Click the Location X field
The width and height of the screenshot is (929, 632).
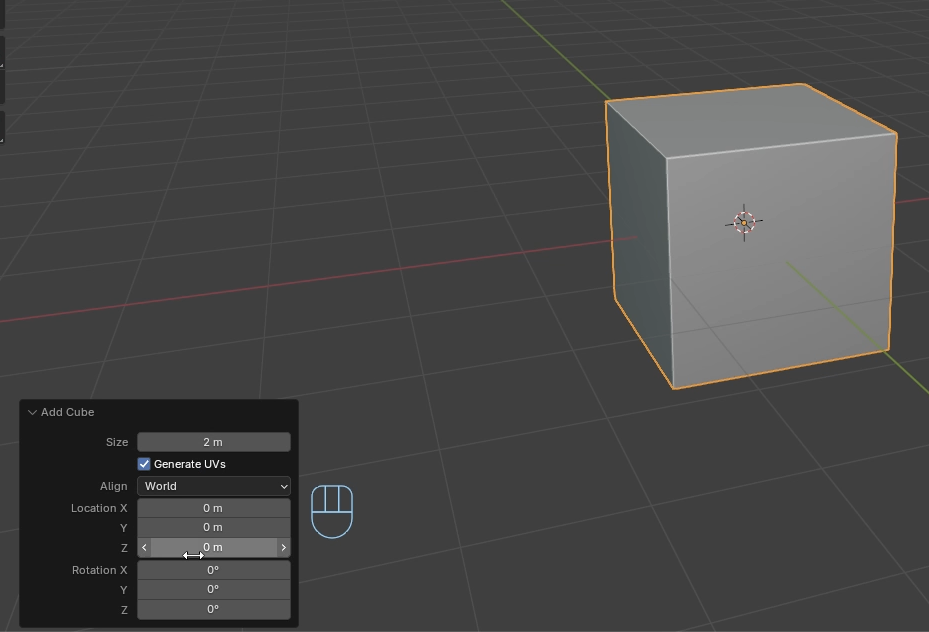pyautogui.click(x=214, y=508)
